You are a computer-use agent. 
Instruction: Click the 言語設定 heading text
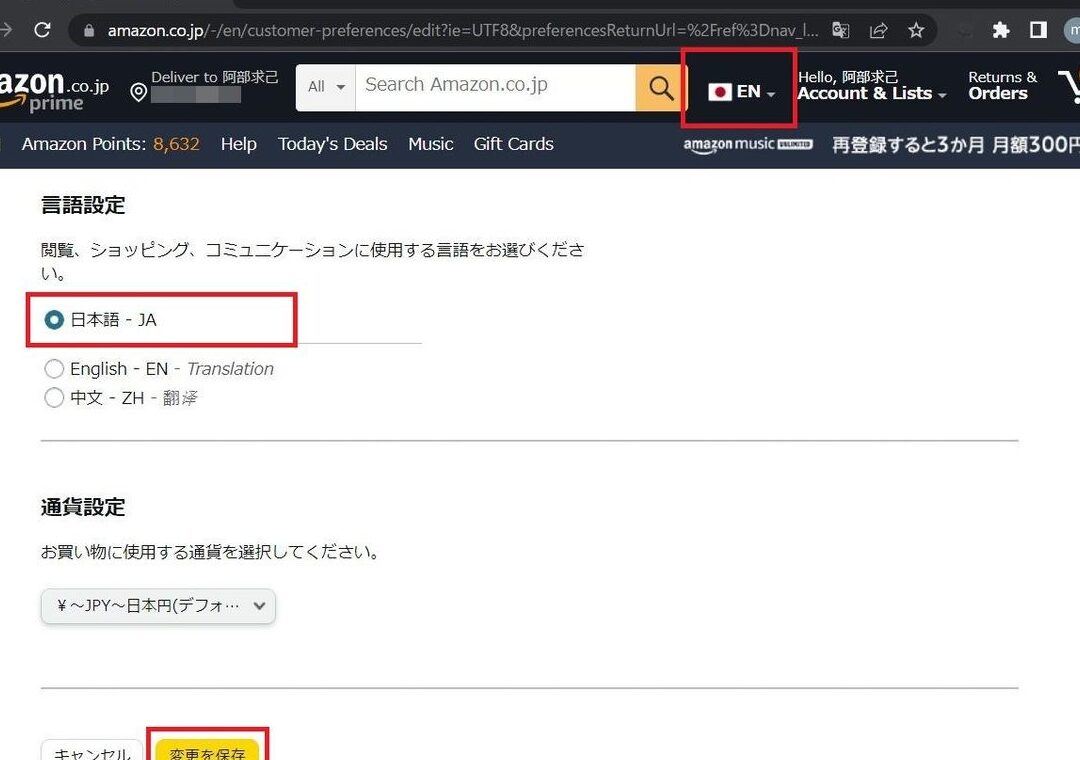[83, 205]
